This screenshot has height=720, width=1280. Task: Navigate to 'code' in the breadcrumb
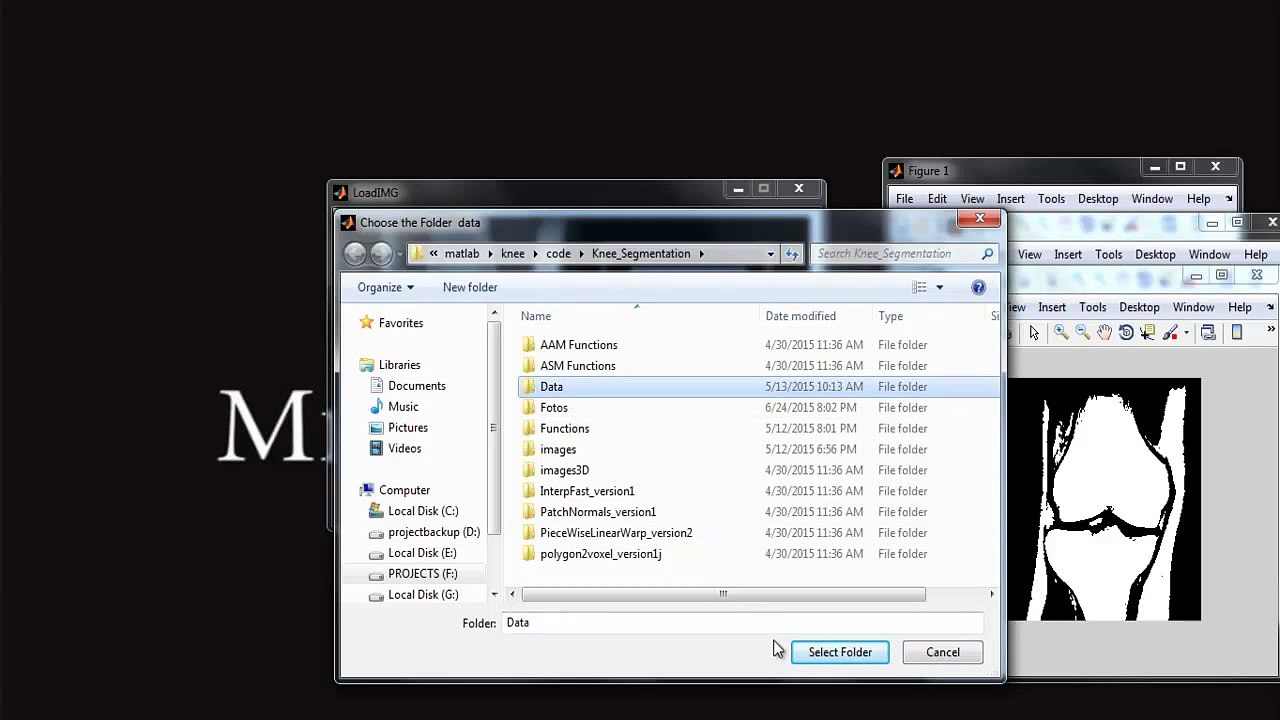tap(558, 254)
